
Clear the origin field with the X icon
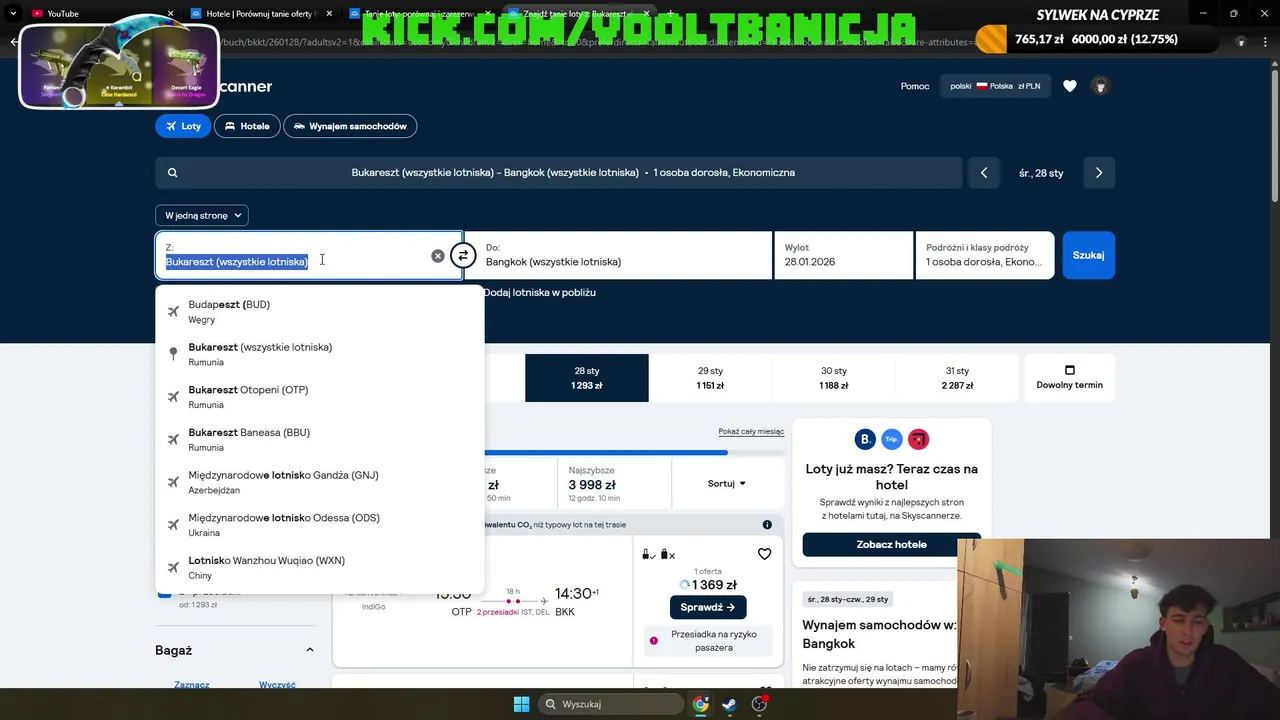(x=438, y=256)
